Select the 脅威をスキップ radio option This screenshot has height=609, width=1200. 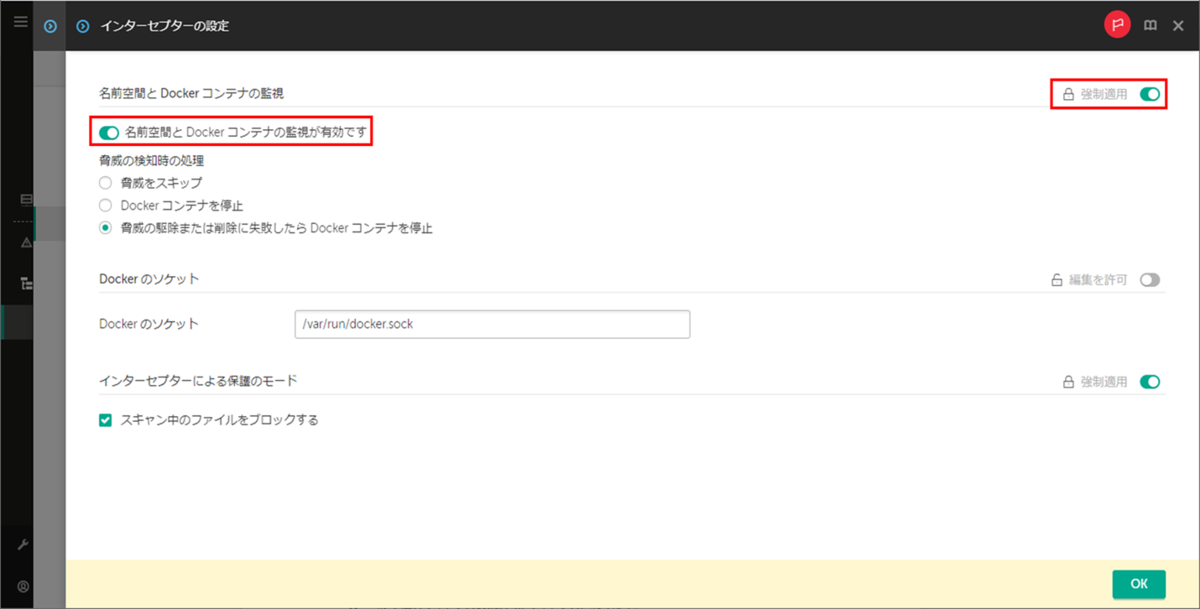coord(105,182)
